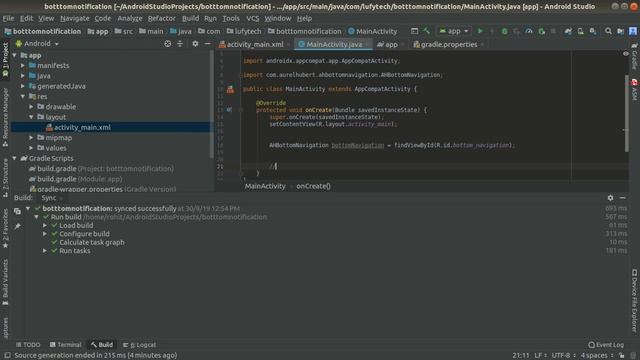Open the Refactor menu
Image resolution: width=640 pixels, height=360 pixels.
[x=162, y=18]
